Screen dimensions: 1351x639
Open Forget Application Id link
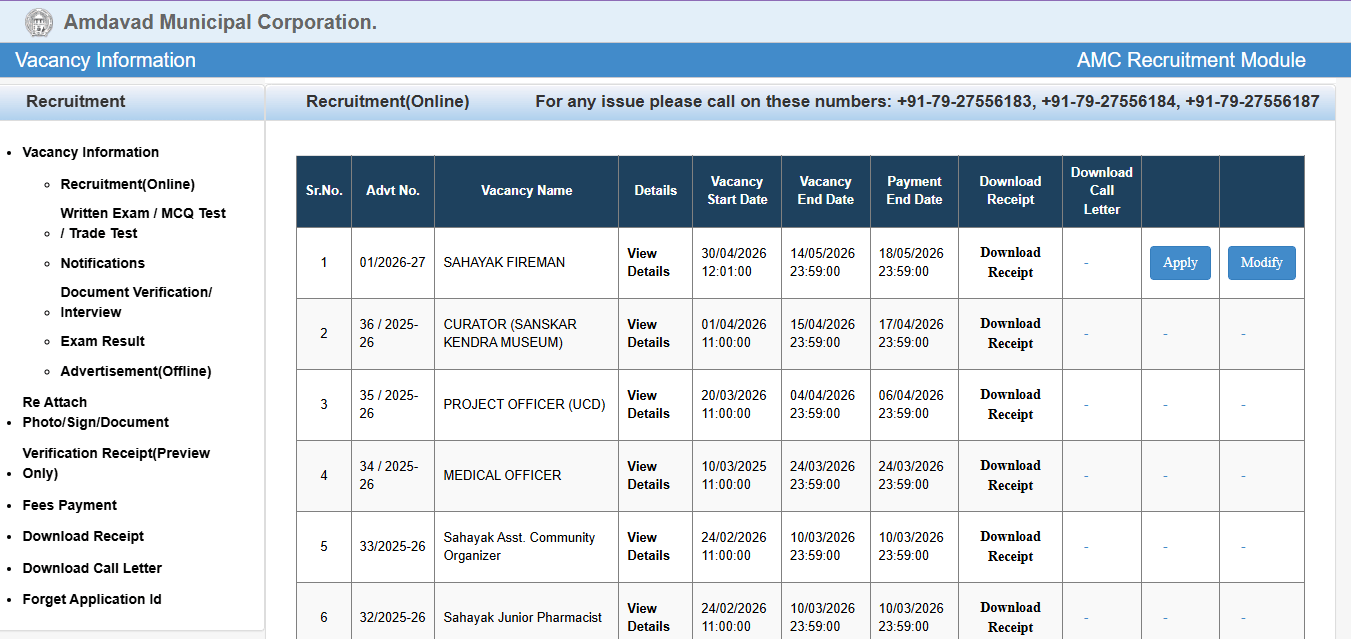[92, 599]
